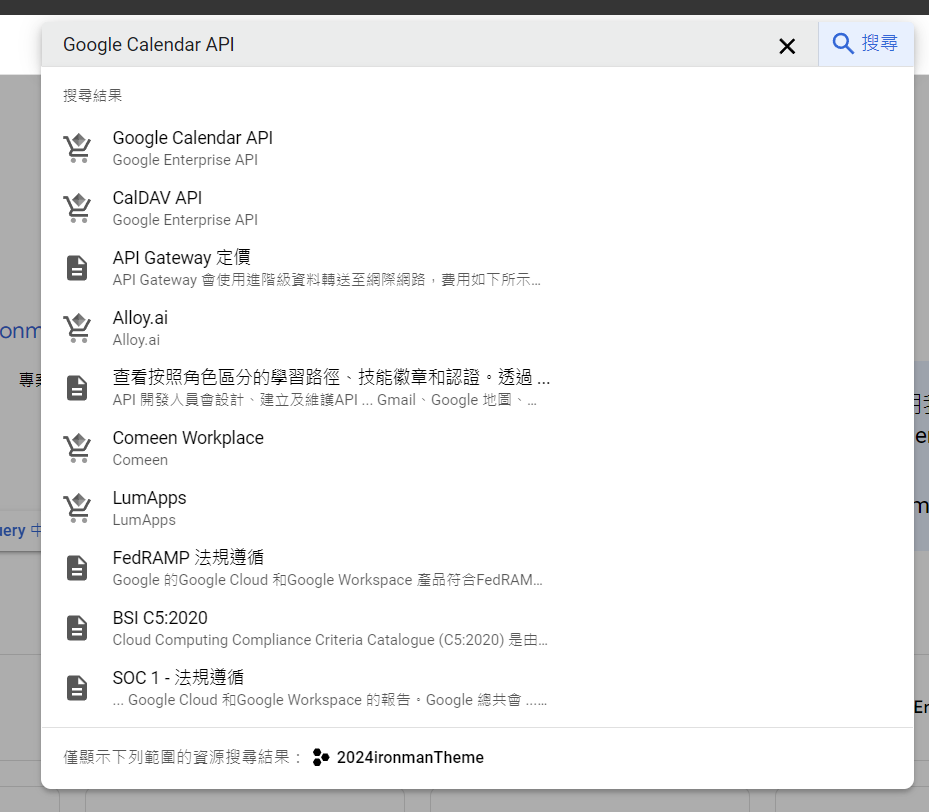929x812 pixels.
Task: Click the blue 搜尋 search button
Action: click(866, 44)
